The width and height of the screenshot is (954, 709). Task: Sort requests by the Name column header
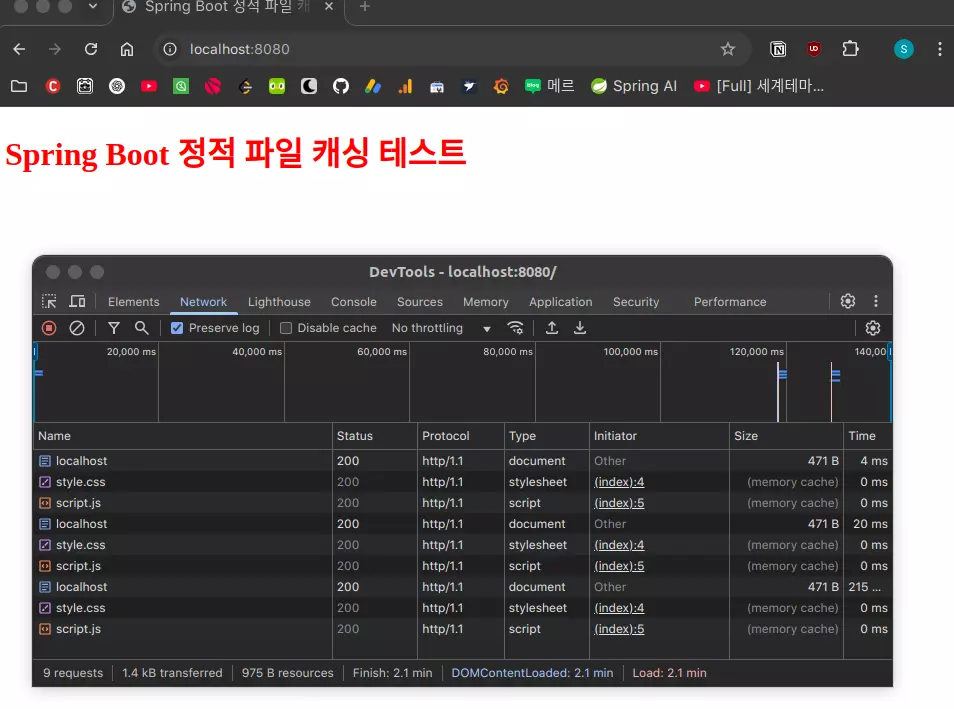click(x=183, y=436)
